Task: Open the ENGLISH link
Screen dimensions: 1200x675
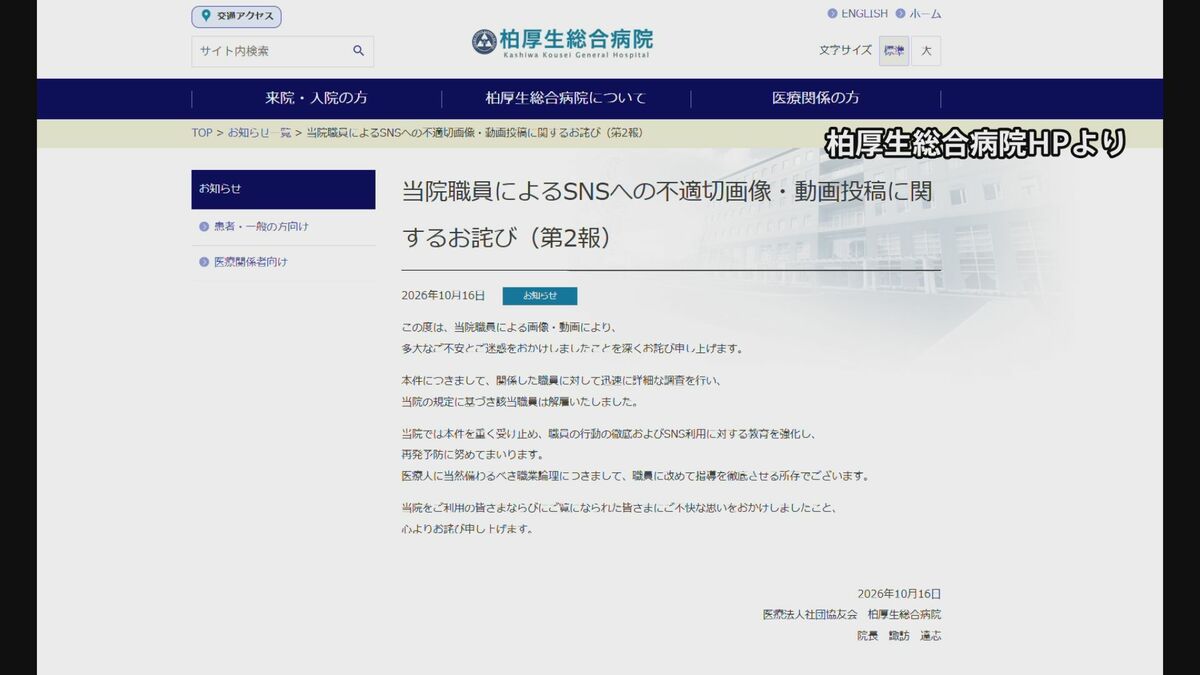Action: [864, 14]
